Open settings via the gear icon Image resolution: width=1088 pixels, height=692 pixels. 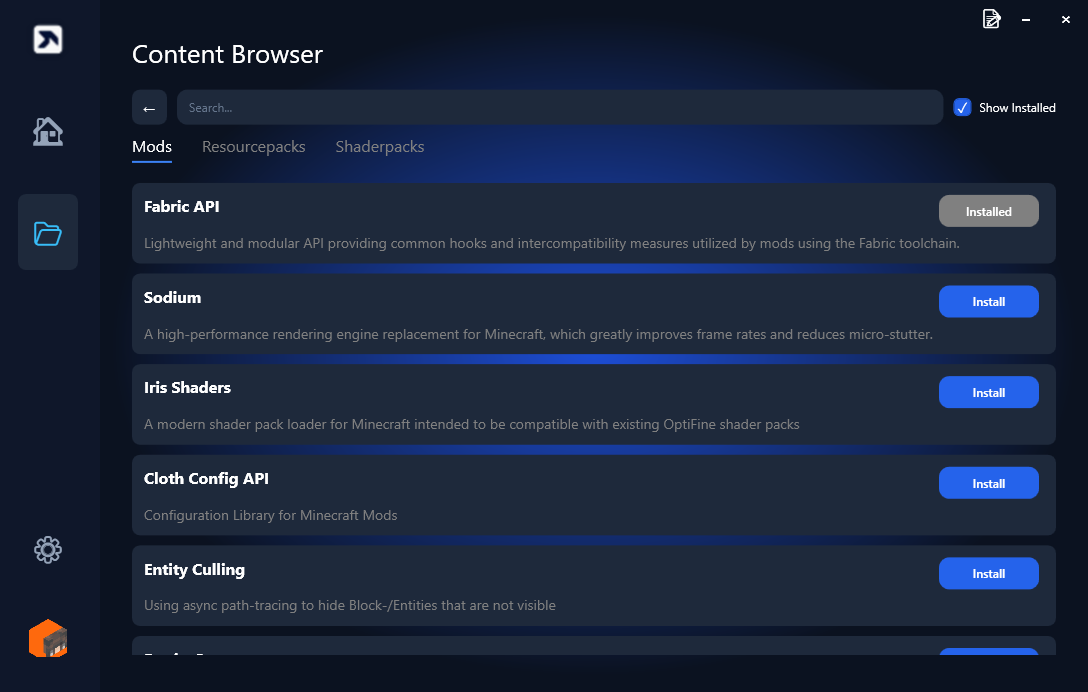(x=48, y=550)
